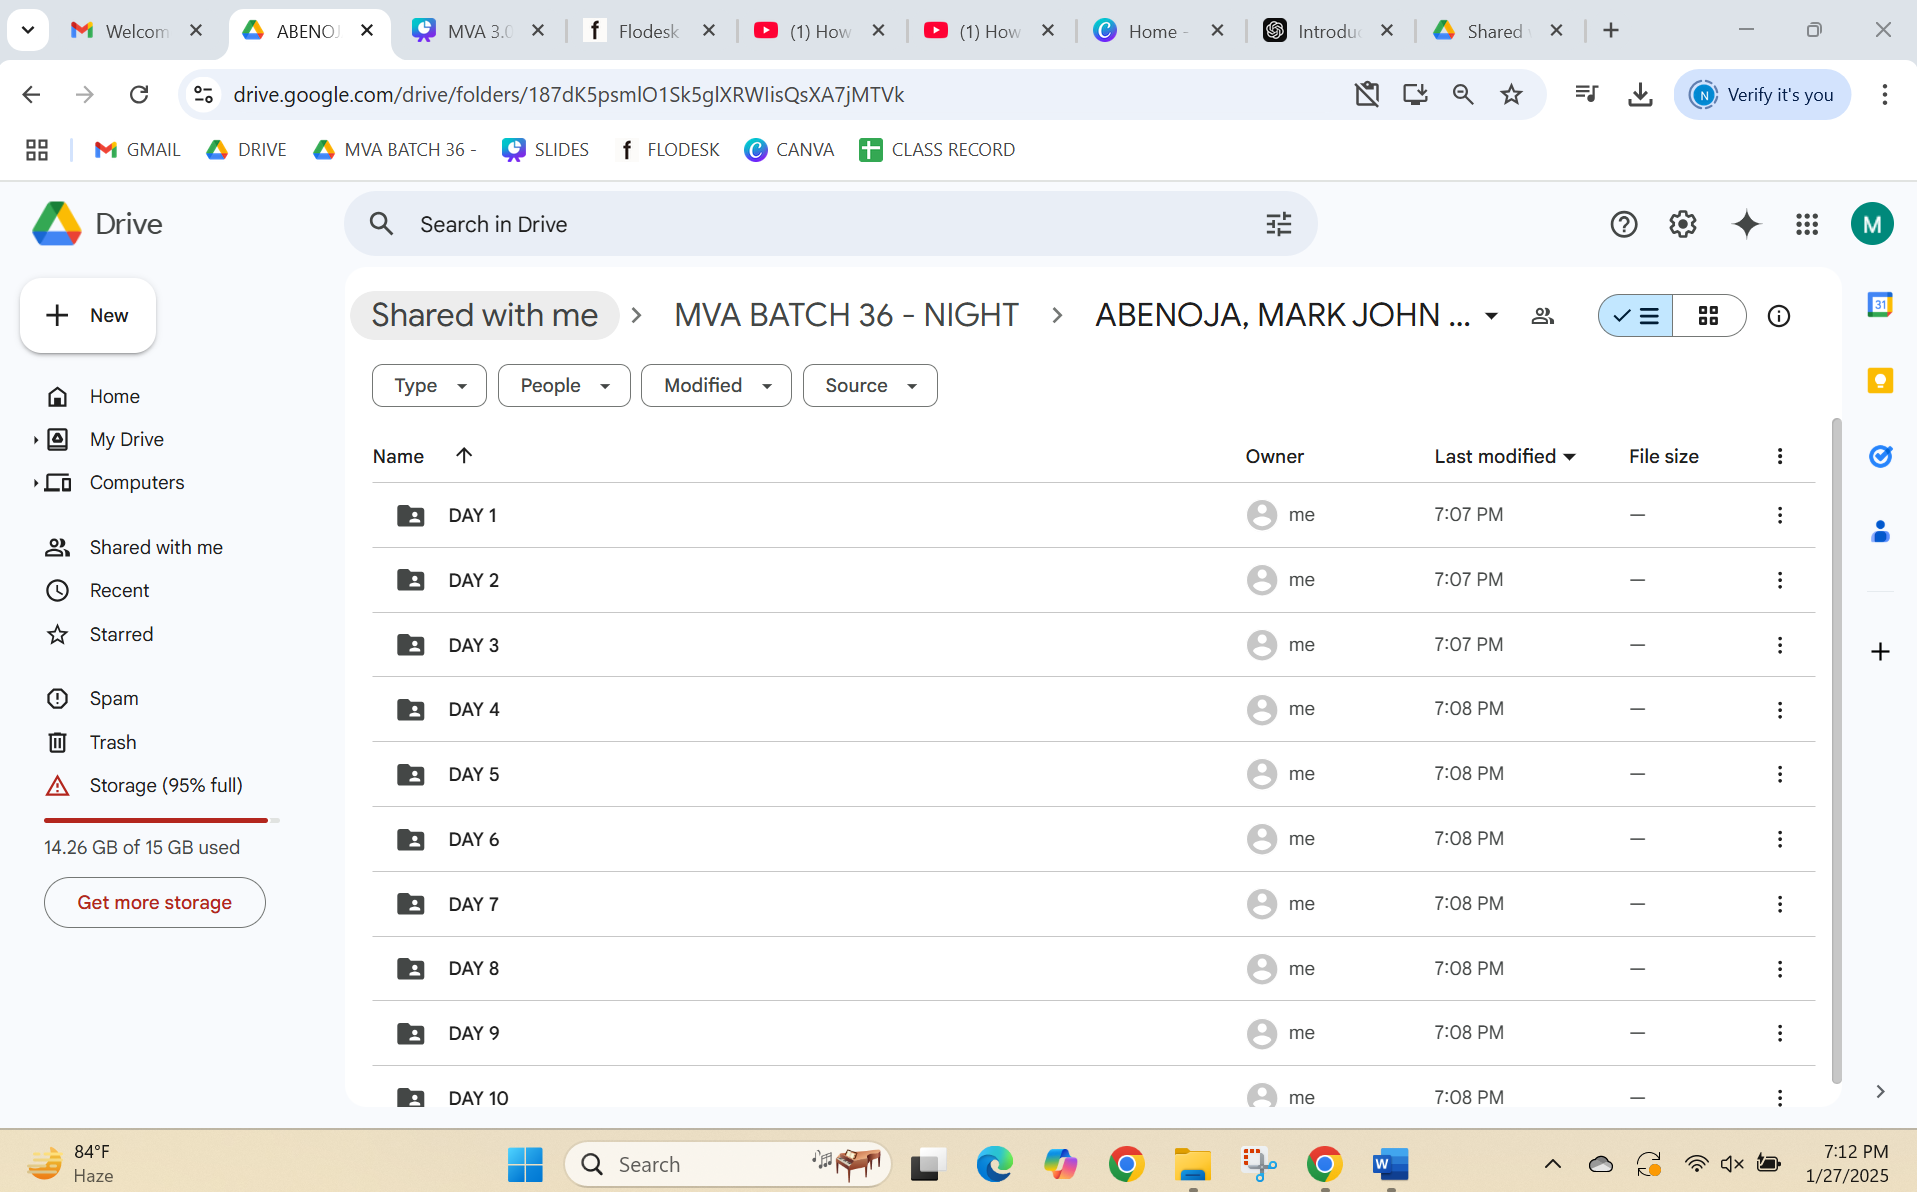
Task: Open Google Tasks side panel icon
Action: (1880, 456)
